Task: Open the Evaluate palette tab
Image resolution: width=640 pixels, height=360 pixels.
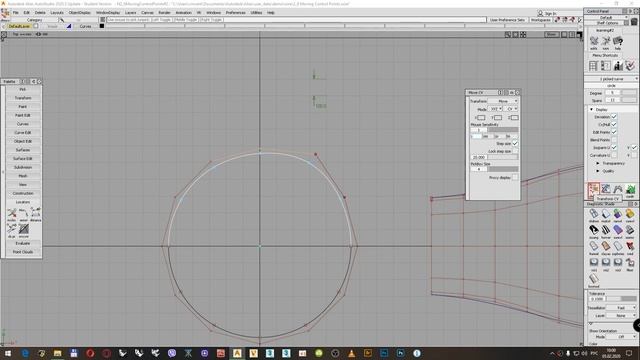Action: point(23,243)
